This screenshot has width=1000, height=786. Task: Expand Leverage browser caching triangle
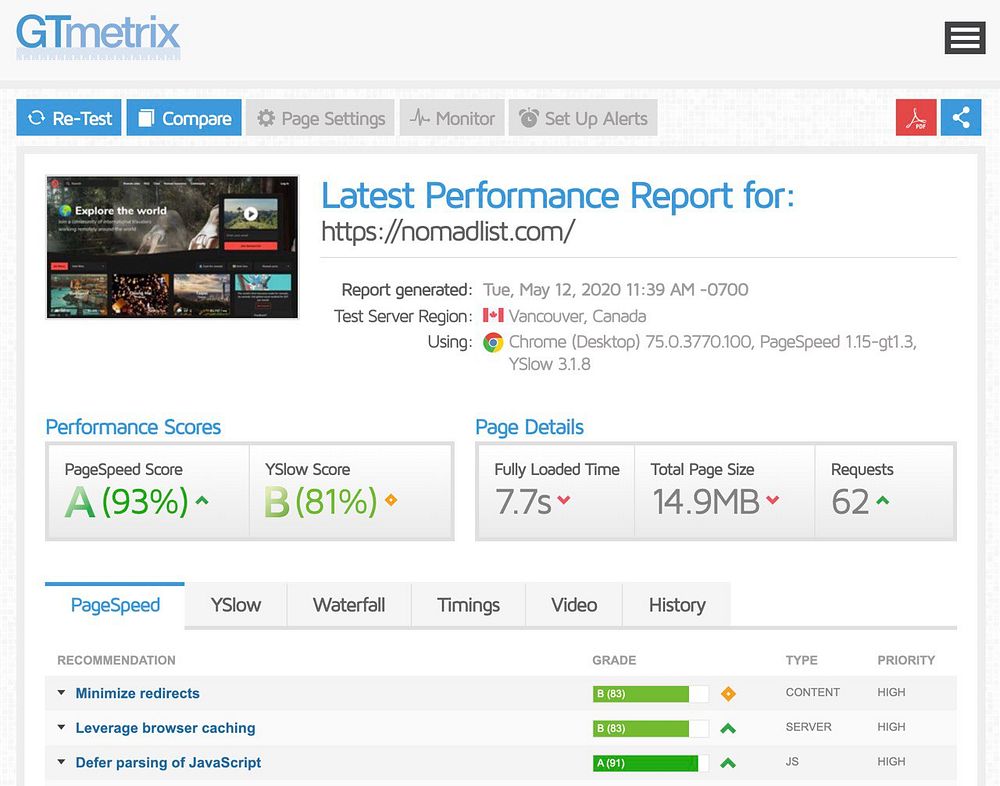coord(61,727)
